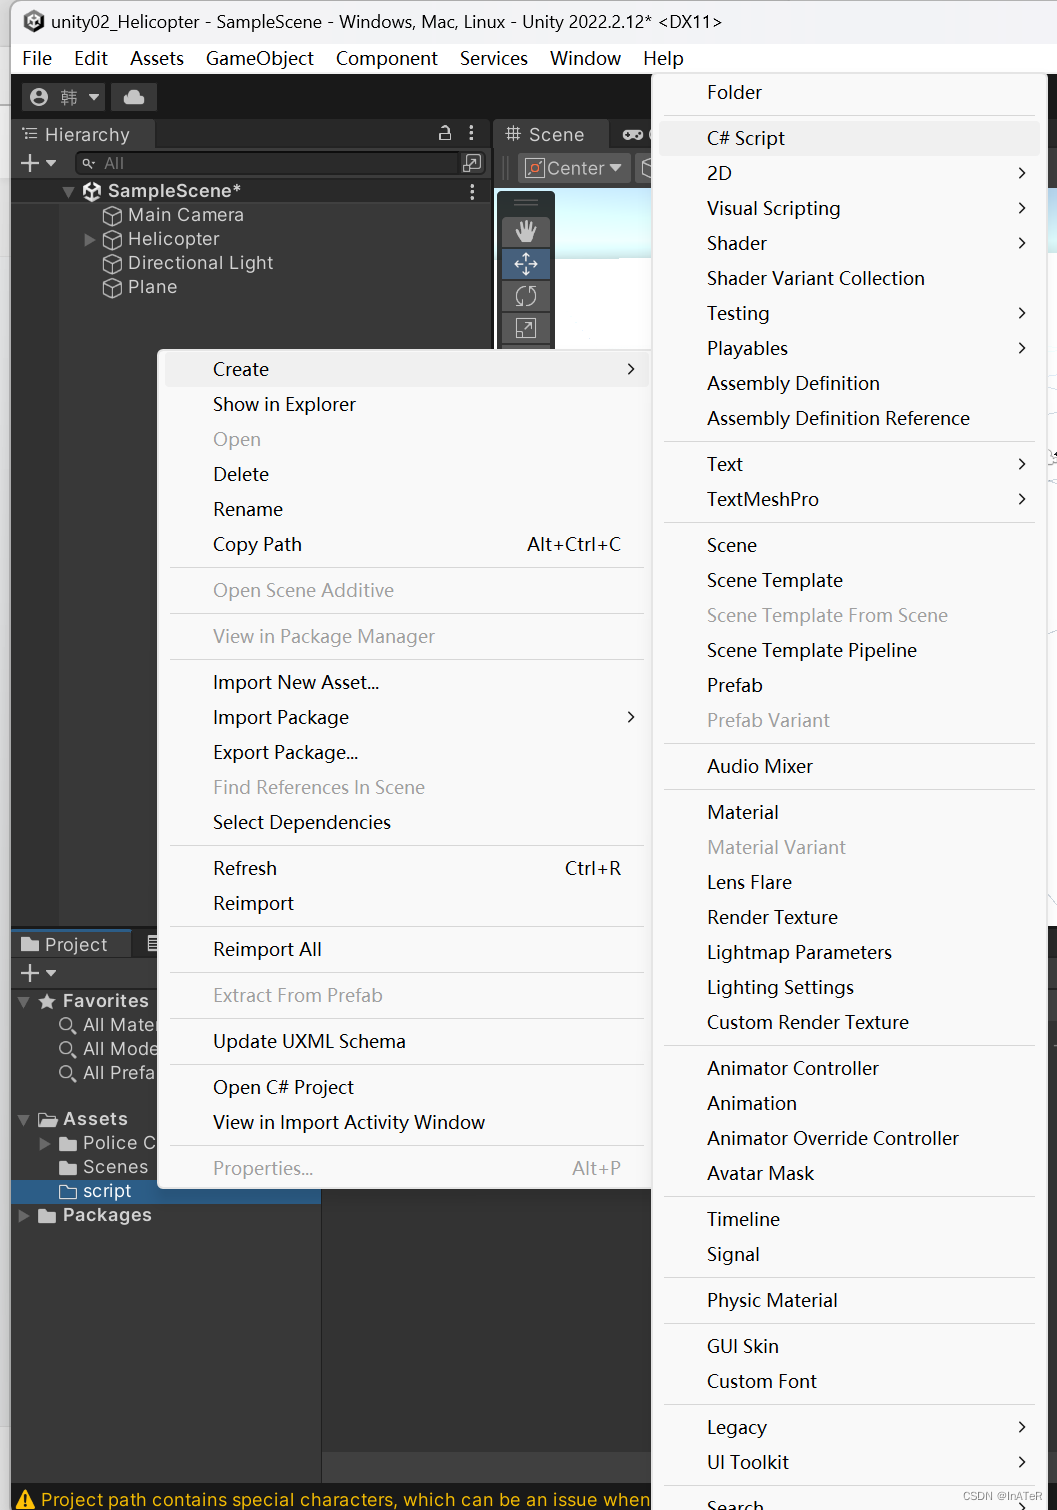Select the Move tool in Scene
Screen dimensions: 1057x1510
[526, 264]
